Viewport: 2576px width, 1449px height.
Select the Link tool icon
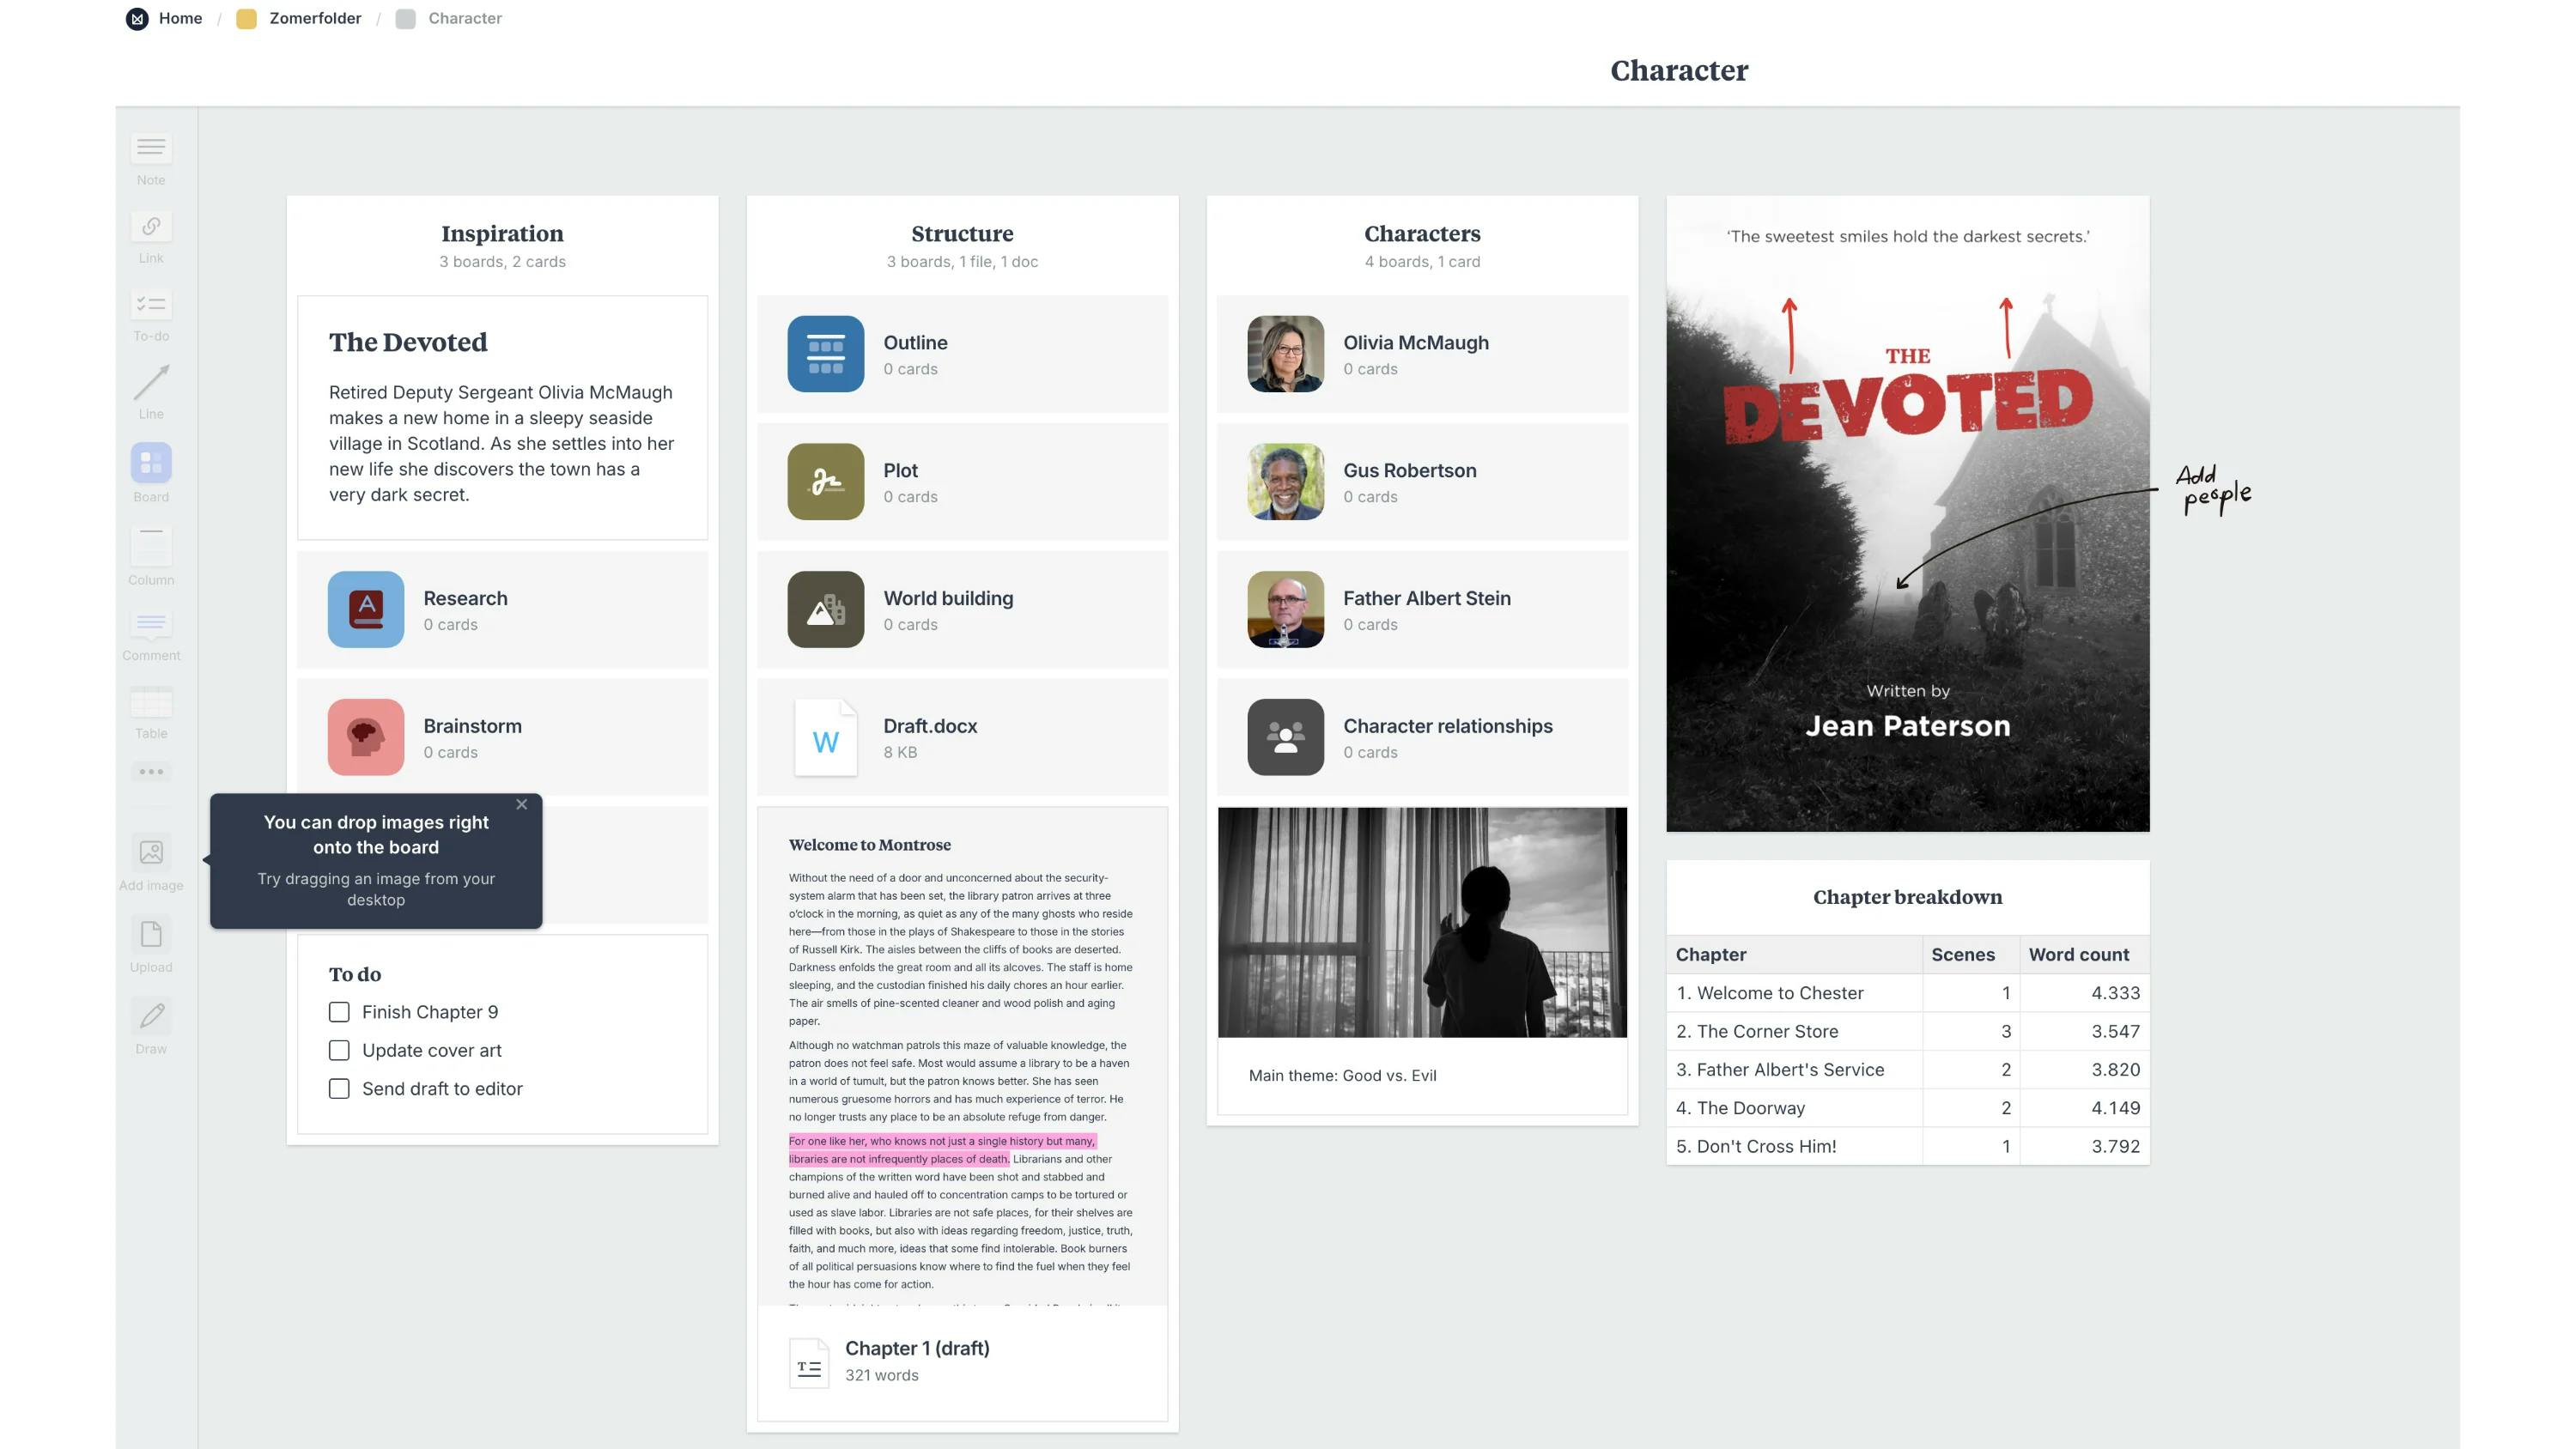[x=151, y=227]
